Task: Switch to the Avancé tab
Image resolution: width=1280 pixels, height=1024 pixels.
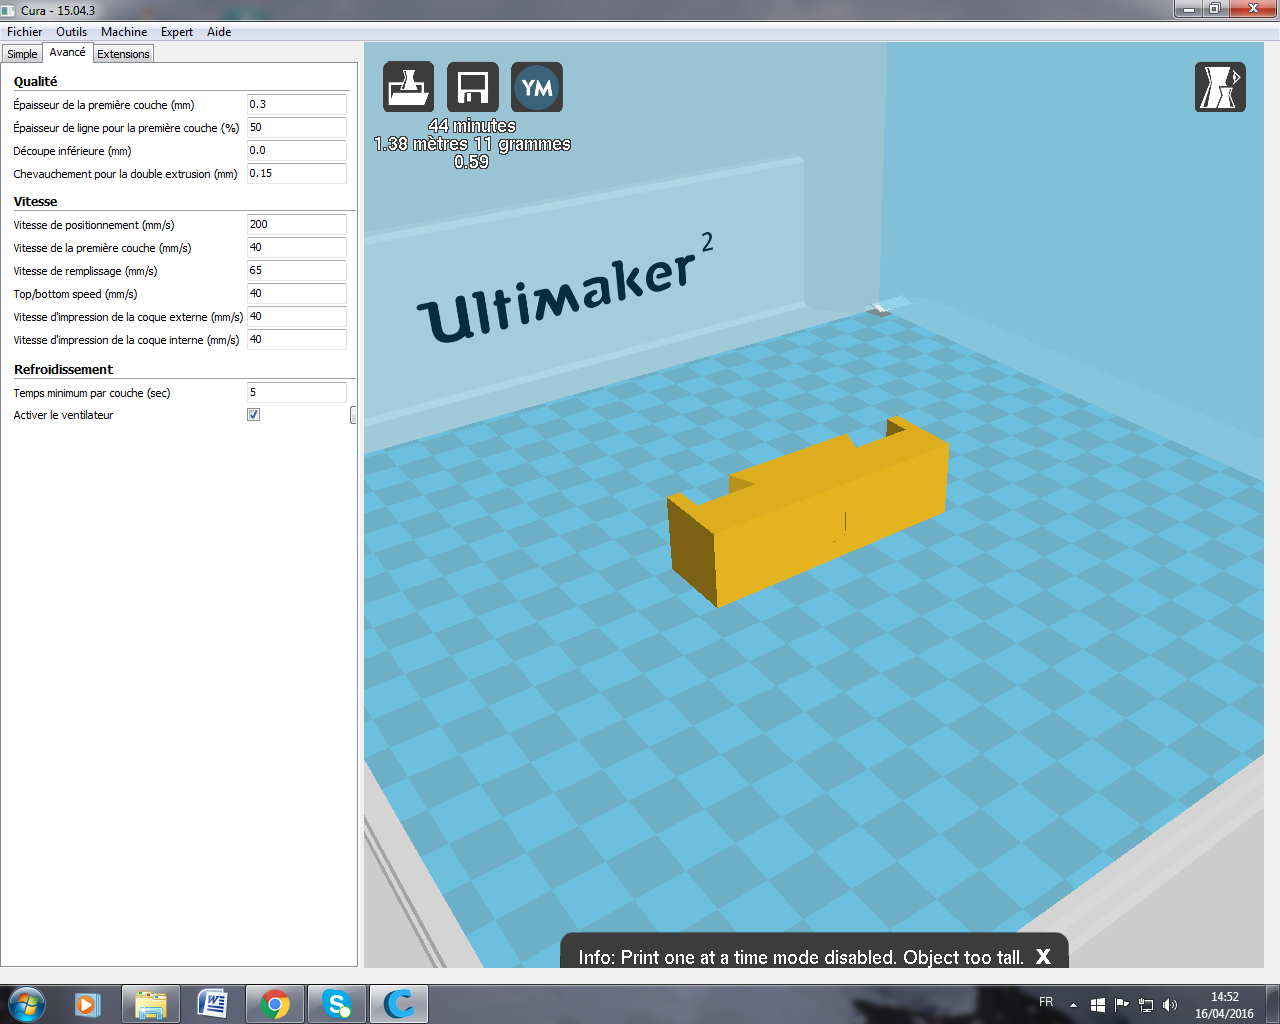Action: point(68,53)
